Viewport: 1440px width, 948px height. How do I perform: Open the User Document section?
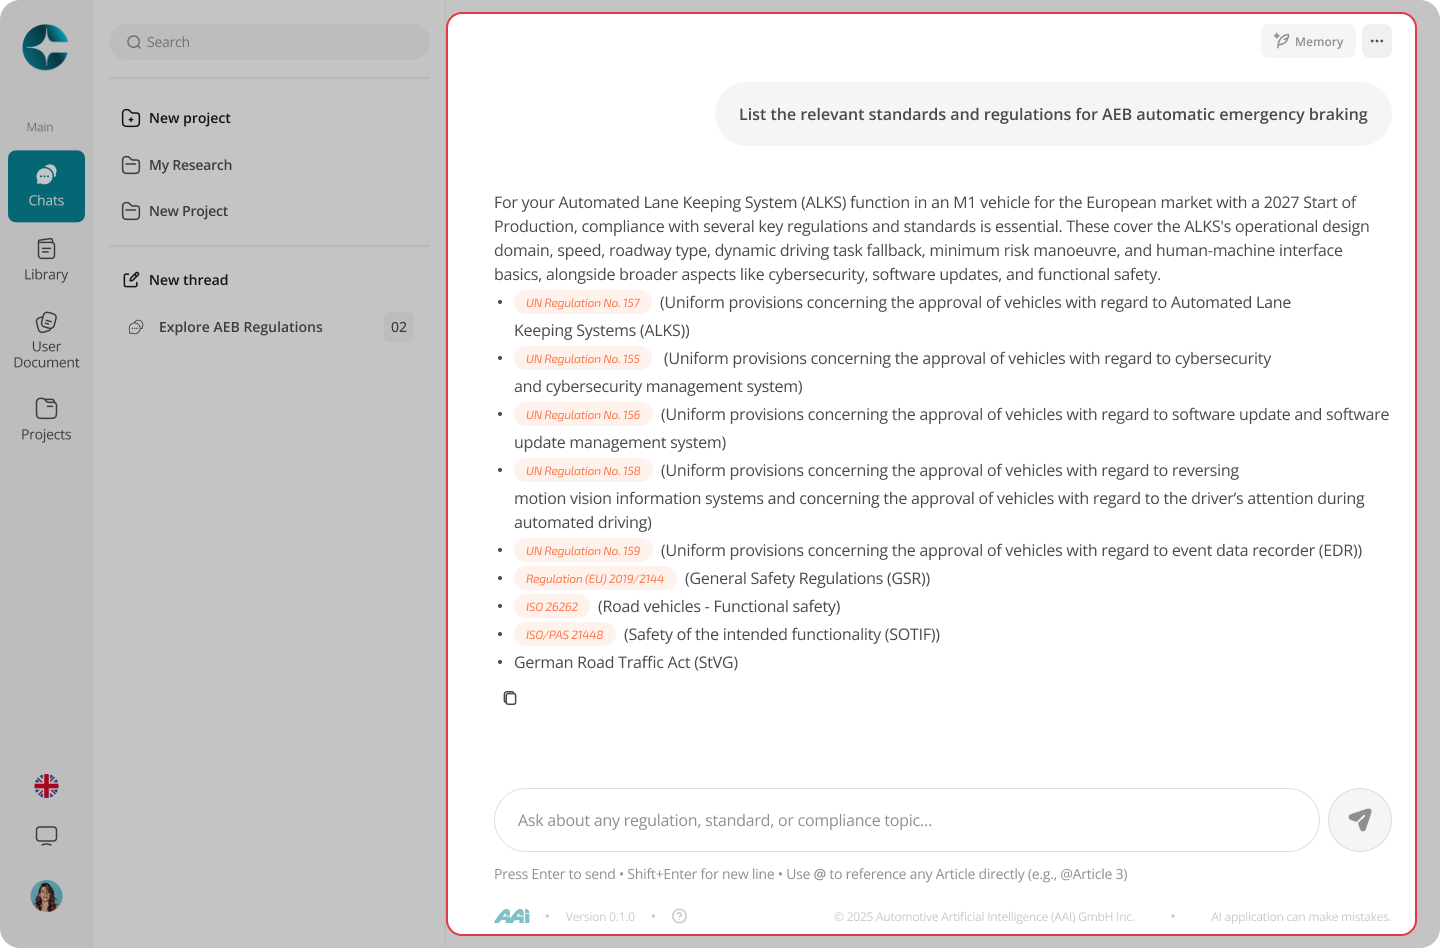pyautogui.click(x=46, y=340)
